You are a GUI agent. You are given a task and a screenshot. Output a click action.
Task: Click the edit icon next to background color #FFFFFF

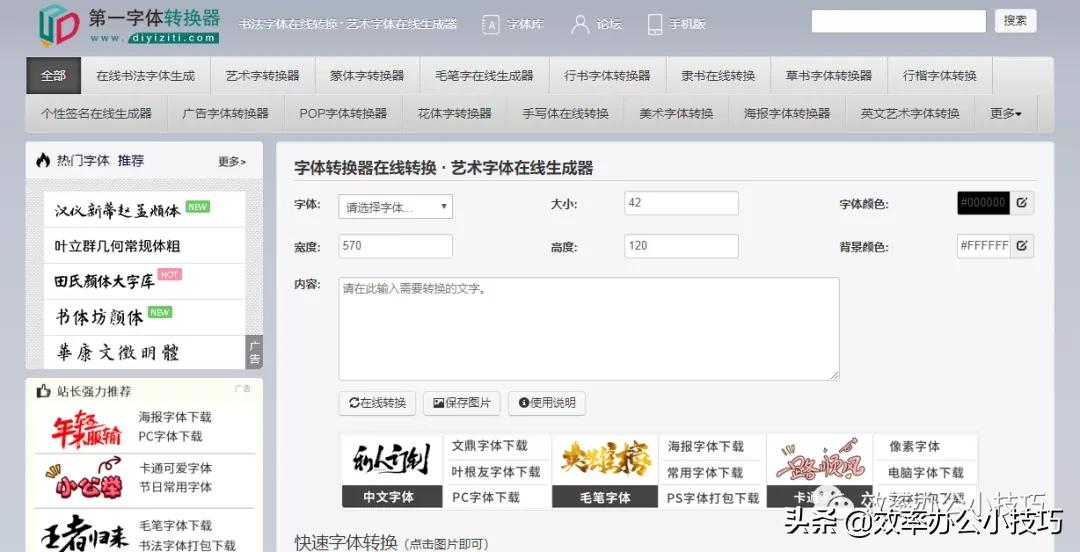click(1021, 245)
